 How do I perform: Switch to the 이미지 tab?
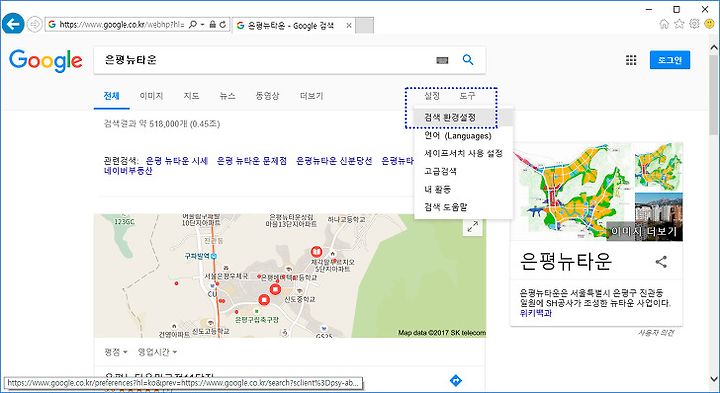(152, 96)
